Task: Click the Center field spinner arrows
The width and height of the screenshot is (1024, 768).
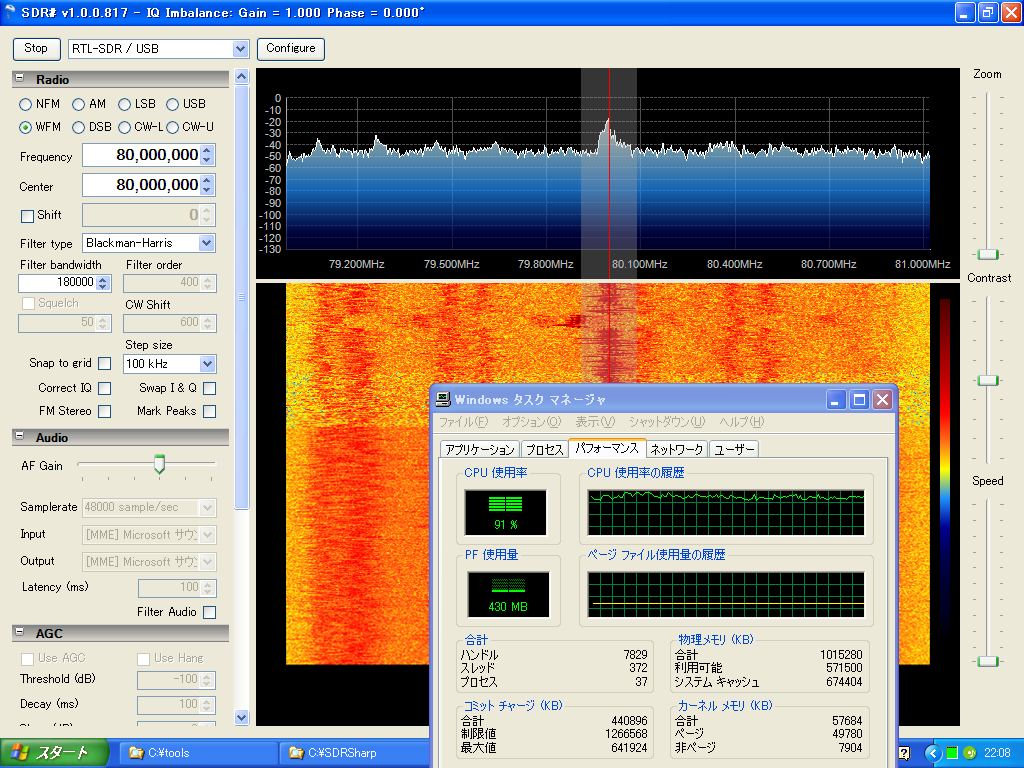Action: [207, 185]
